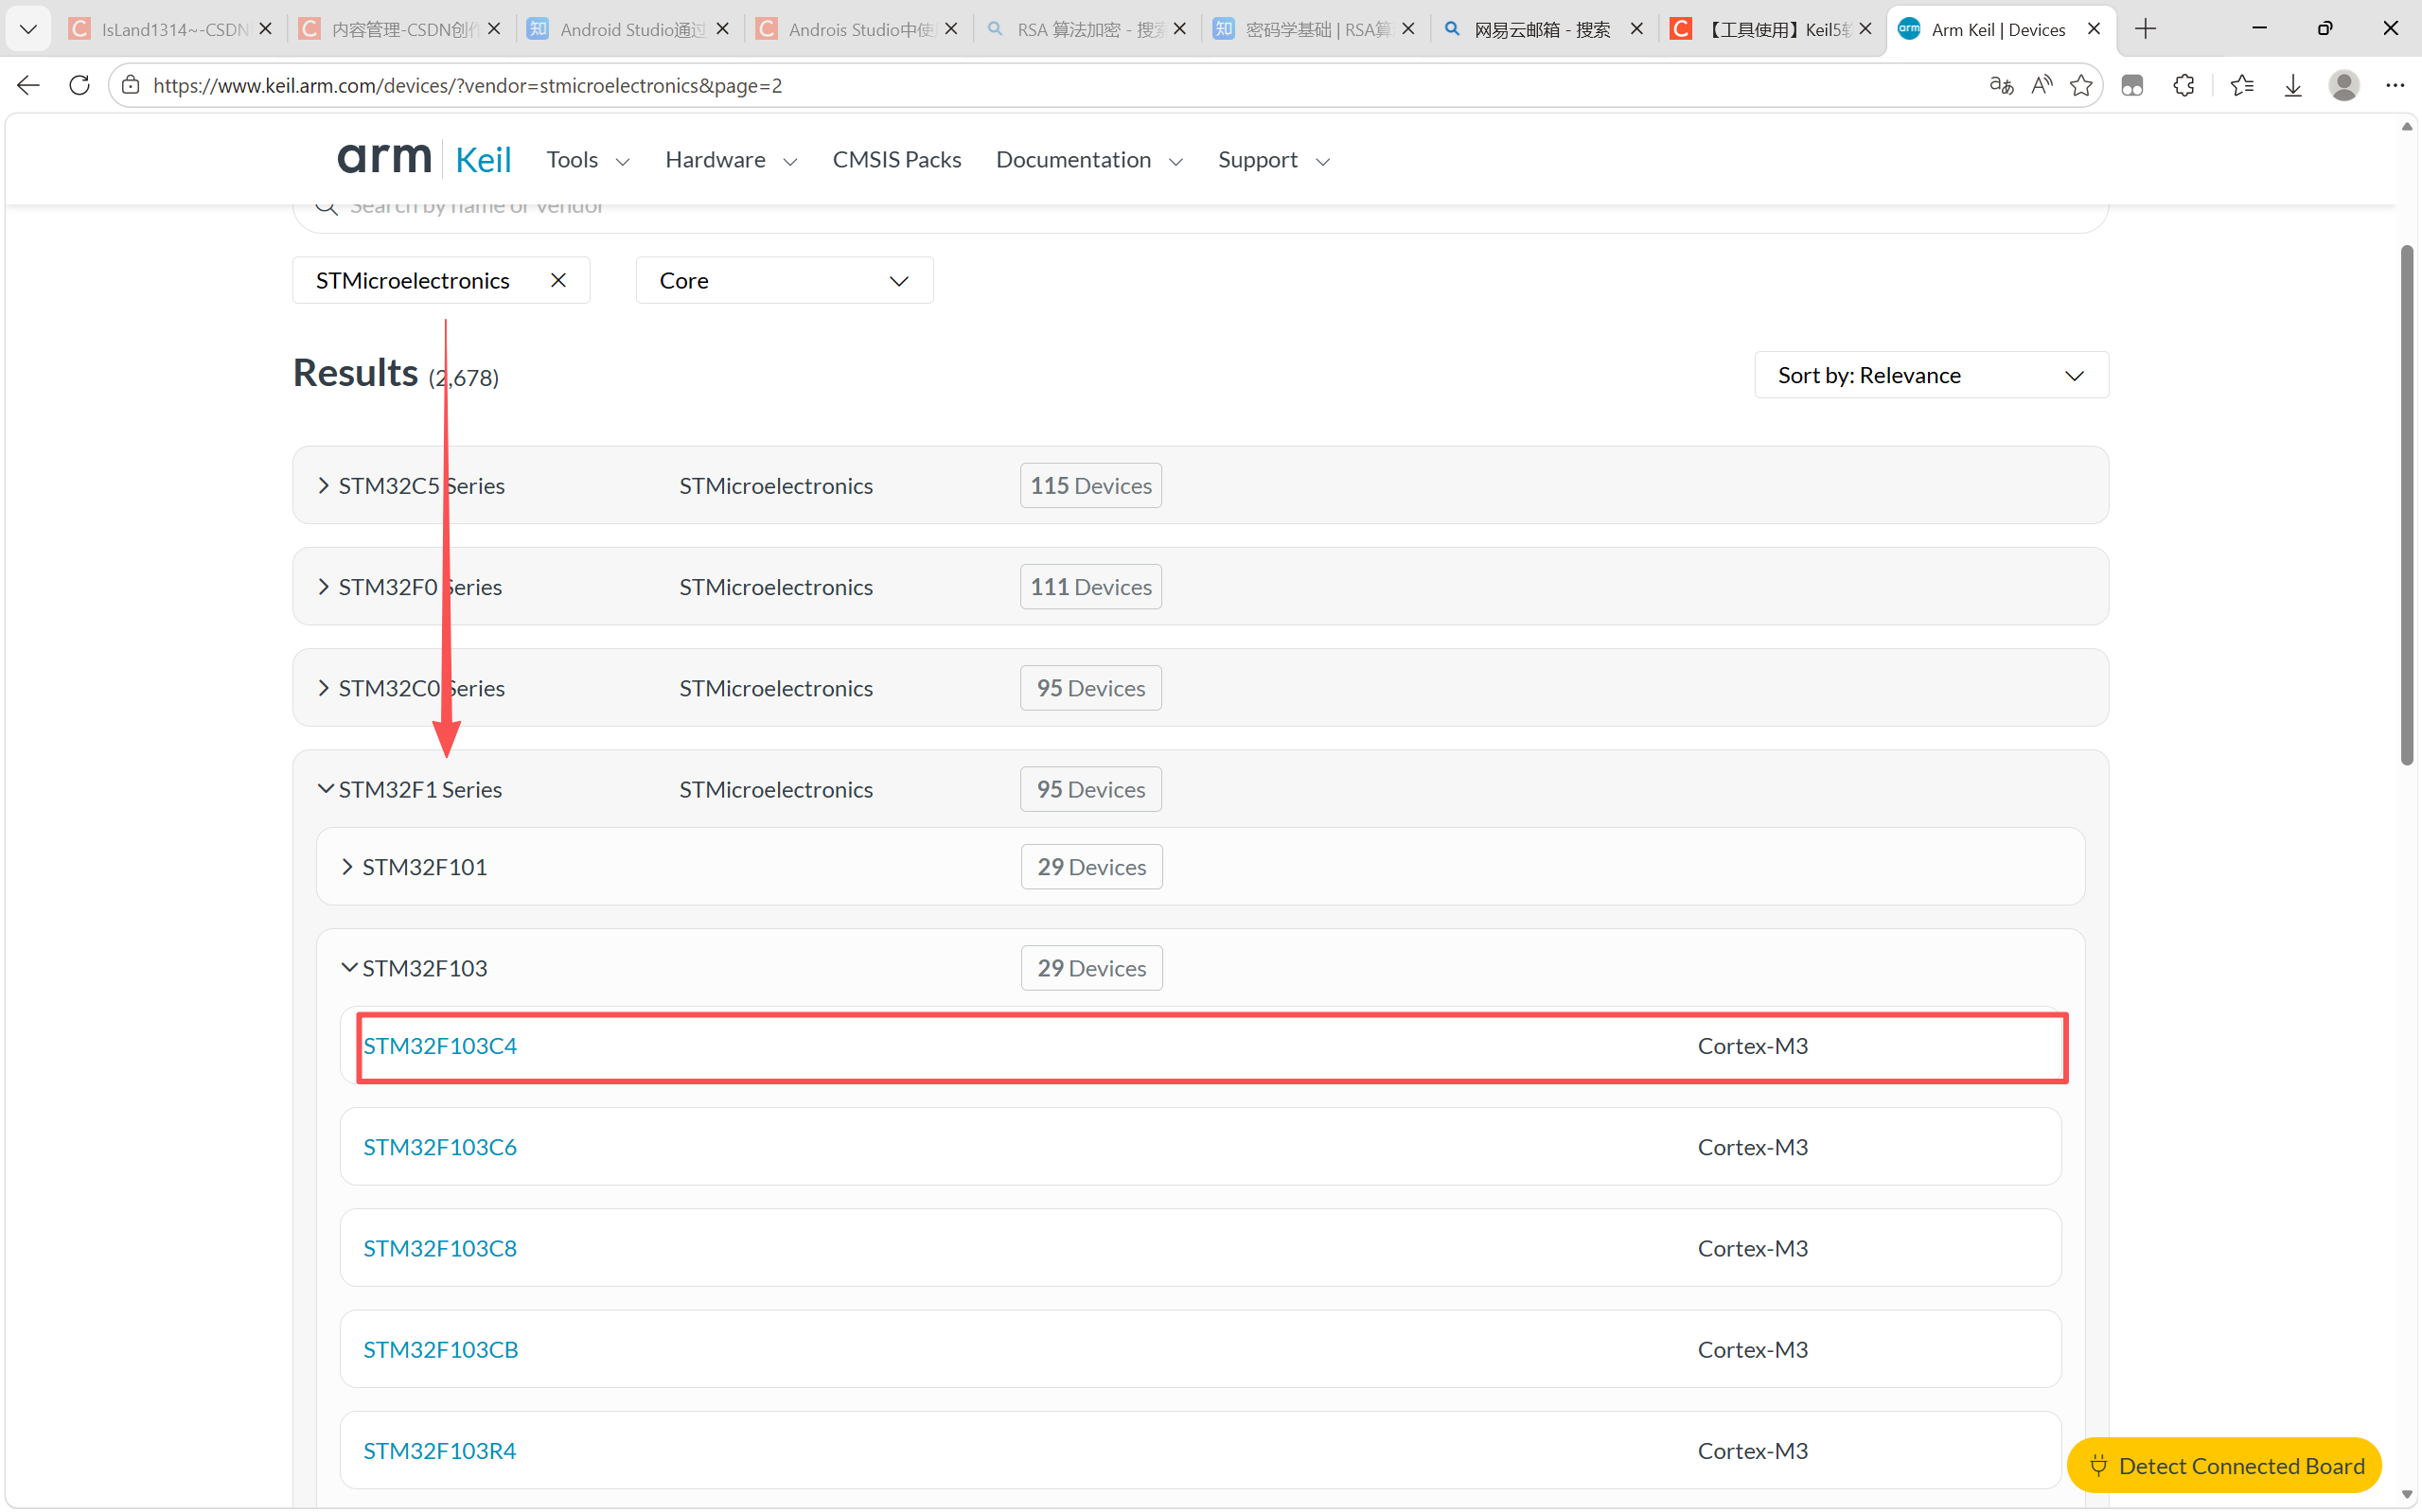Open the favorites list icon
Viewport: 2422px width, 1512px height.
2242,85
